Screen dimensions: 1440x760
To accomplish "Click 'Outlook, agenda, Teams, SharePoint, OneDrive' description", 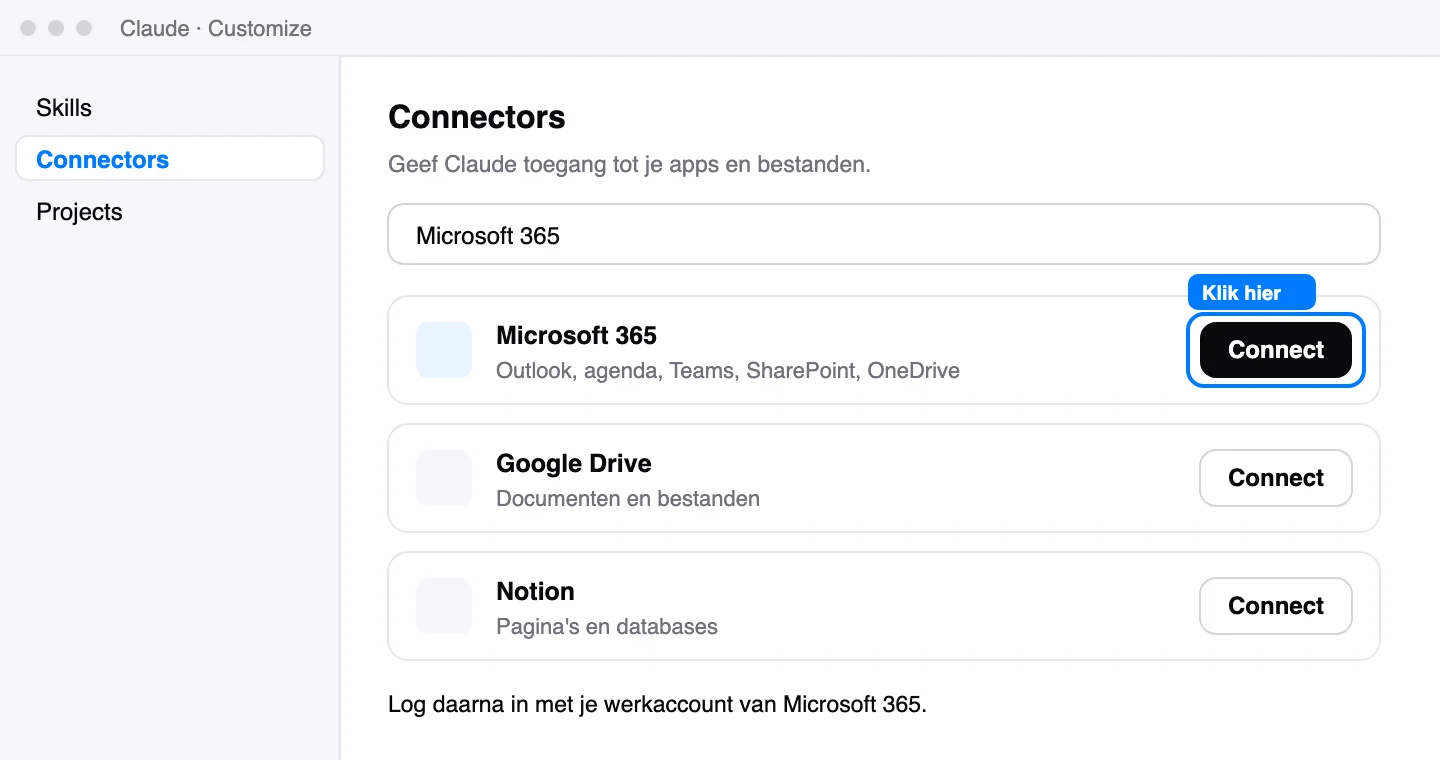I will [728, 371].
